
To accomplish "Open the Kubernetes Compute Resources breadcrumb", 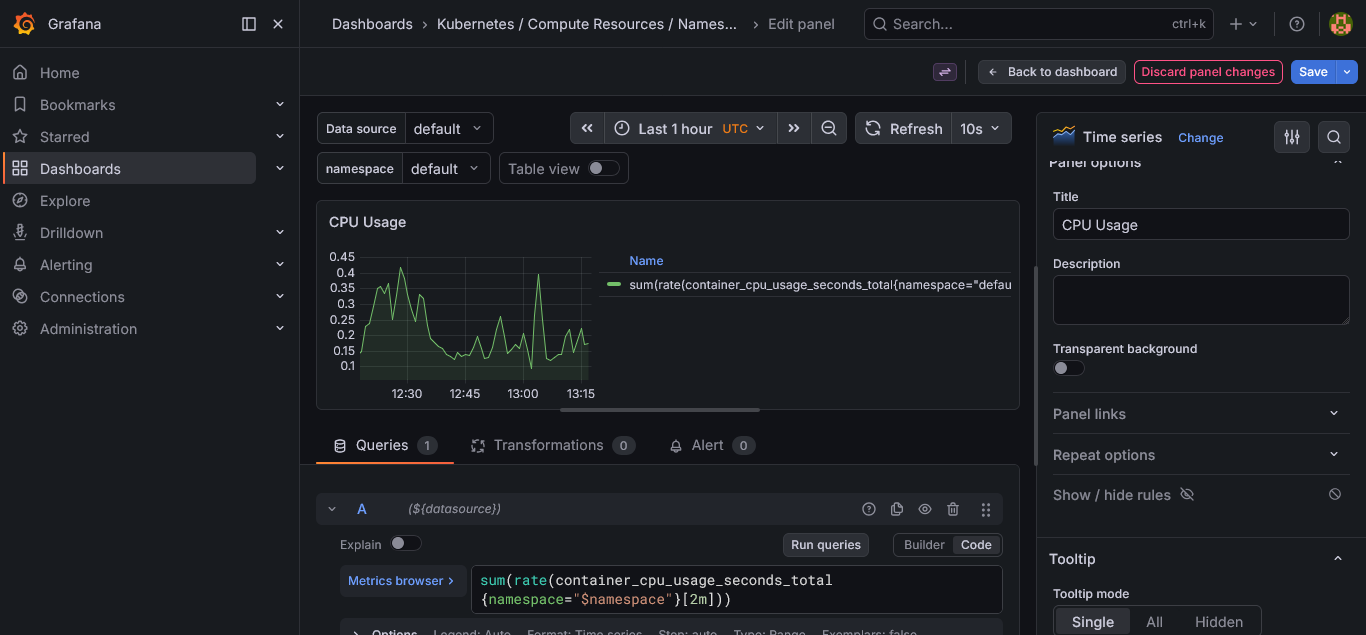I will pos(587,24).
